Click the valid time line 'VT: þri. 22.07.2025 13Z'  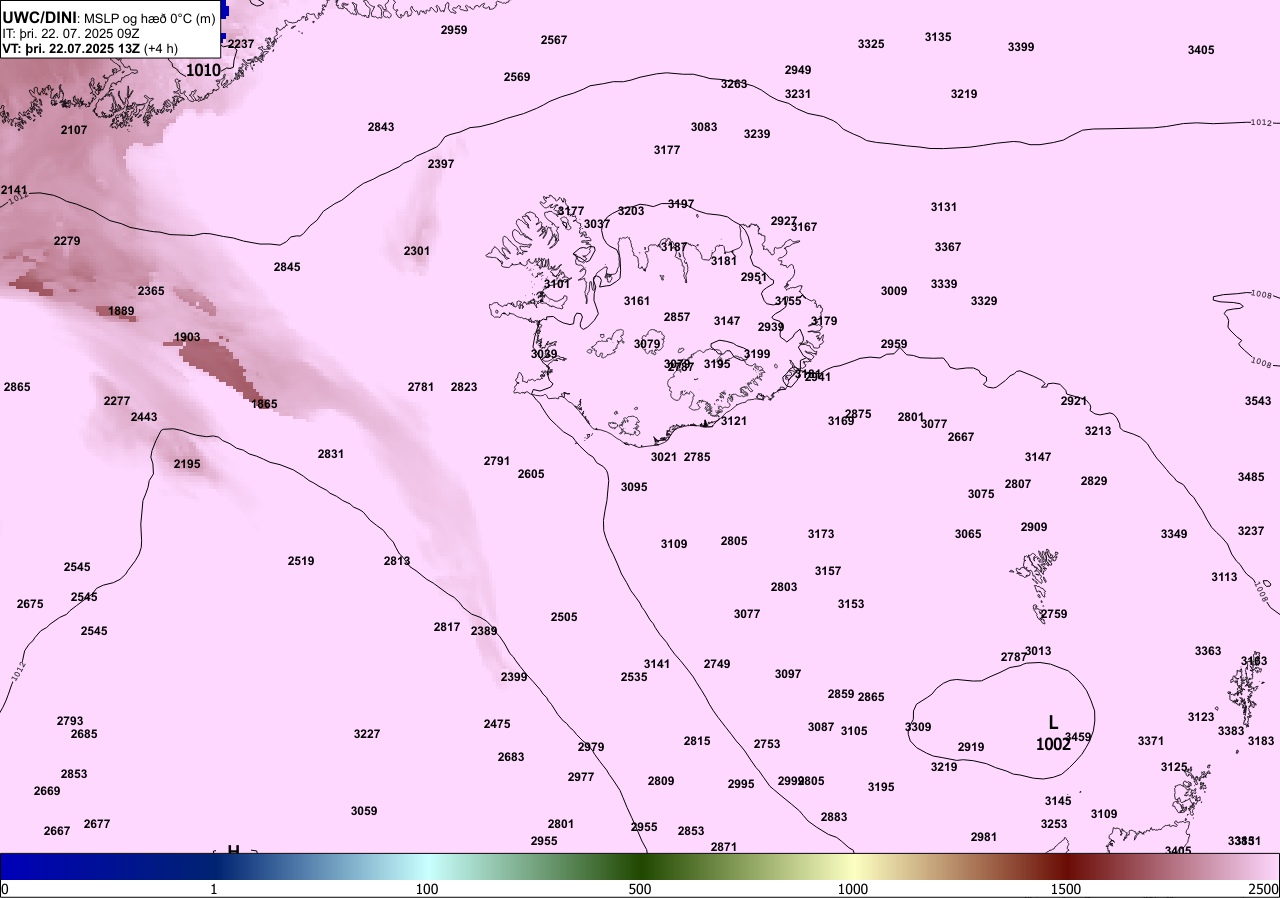tap(71, 48)
